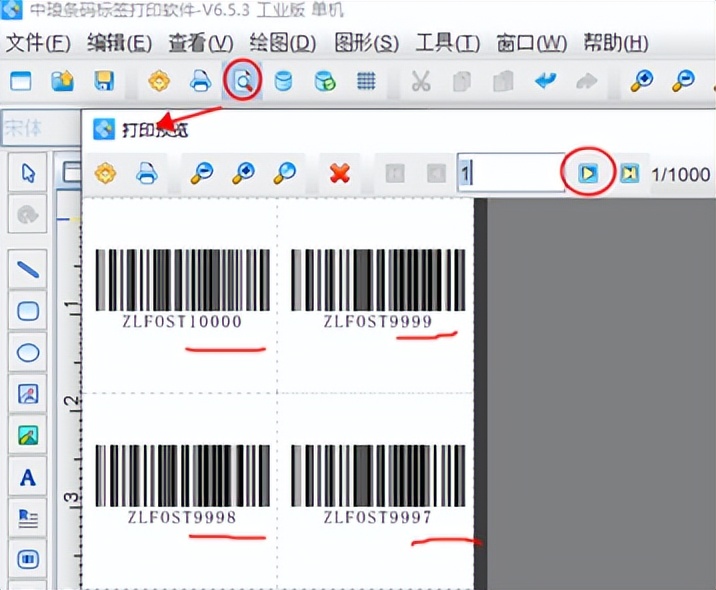Screen dimensions: 716x590
Task: Open an existing label file
Action: tap(63, 82)
